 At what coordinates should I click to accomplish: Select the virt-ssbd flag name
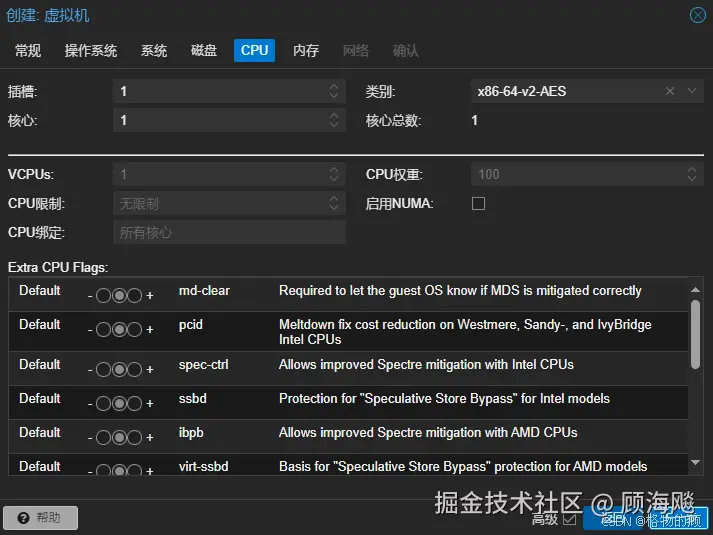pyautogui.click(x=203, y=466)
